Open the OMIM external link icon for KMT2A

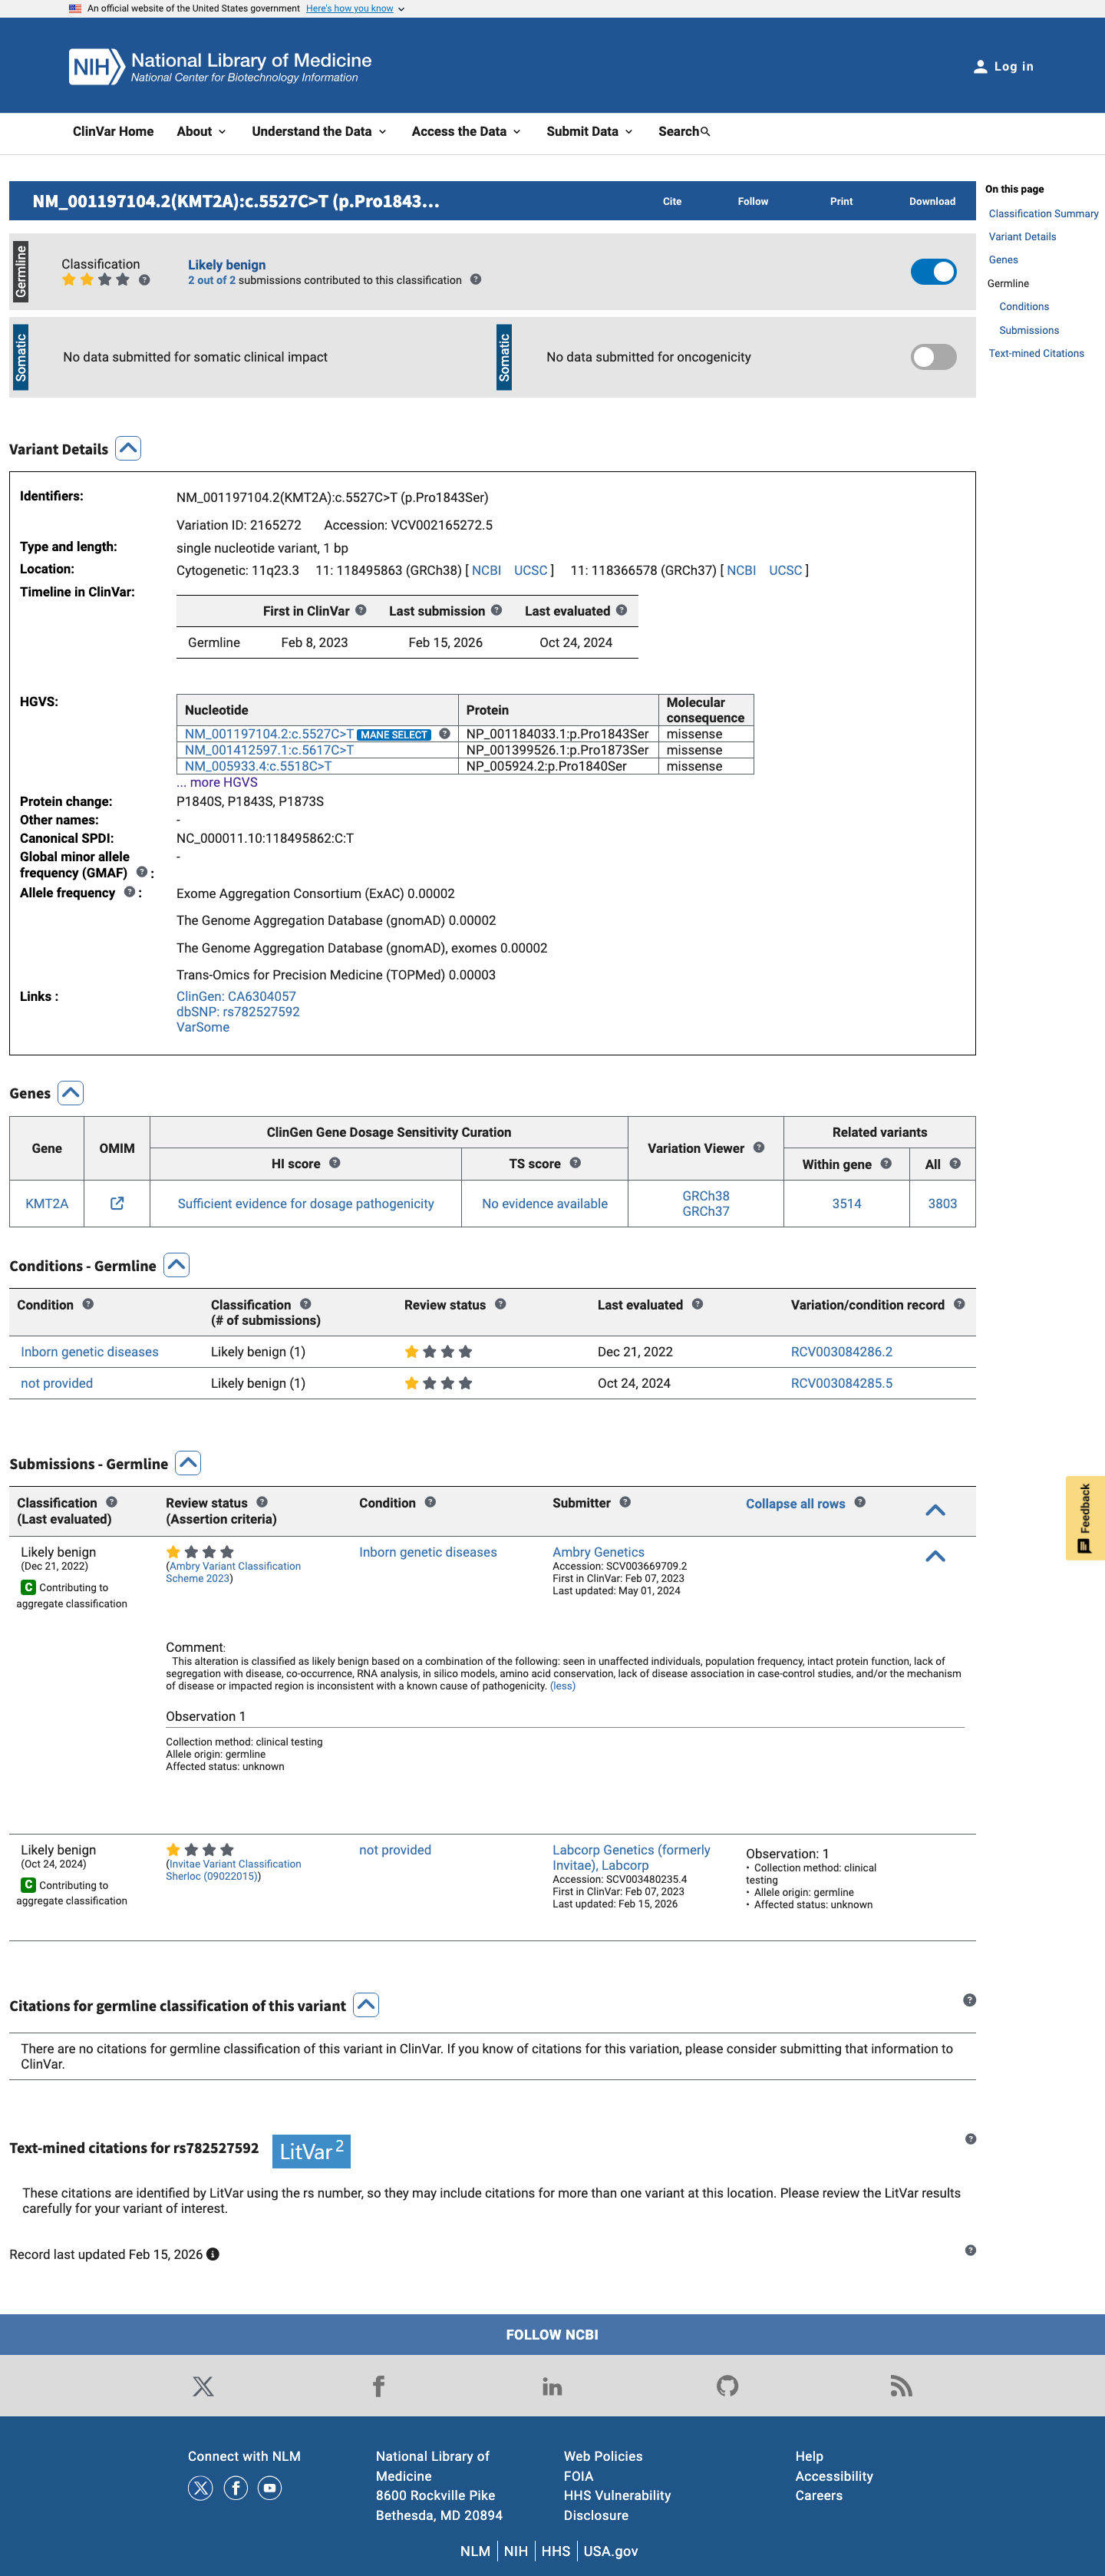point(117,1203)
